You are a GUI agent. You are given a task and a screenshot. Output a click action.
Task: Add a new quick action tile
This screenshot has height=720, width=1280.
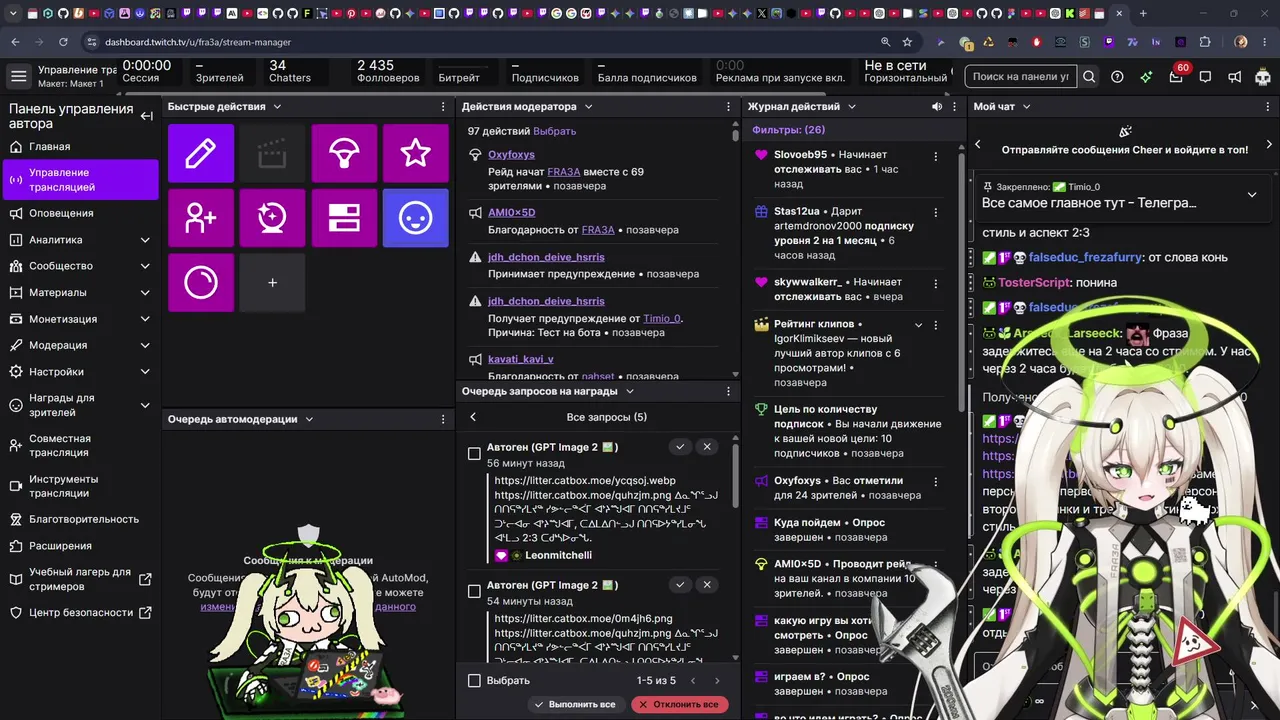(x=272, y=283)
